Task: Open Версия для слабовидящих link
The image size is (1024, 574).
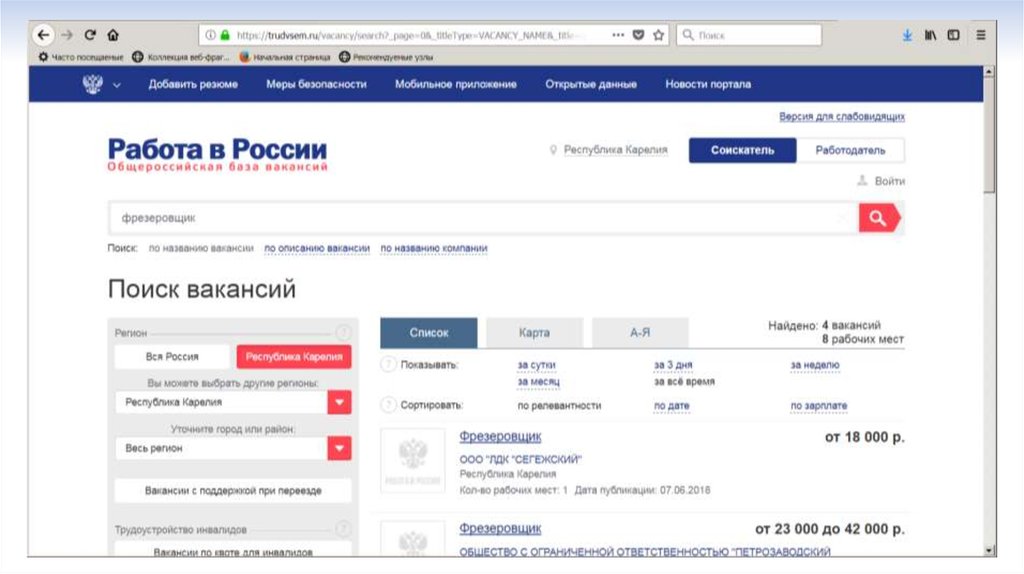Action: coord(842,117)
